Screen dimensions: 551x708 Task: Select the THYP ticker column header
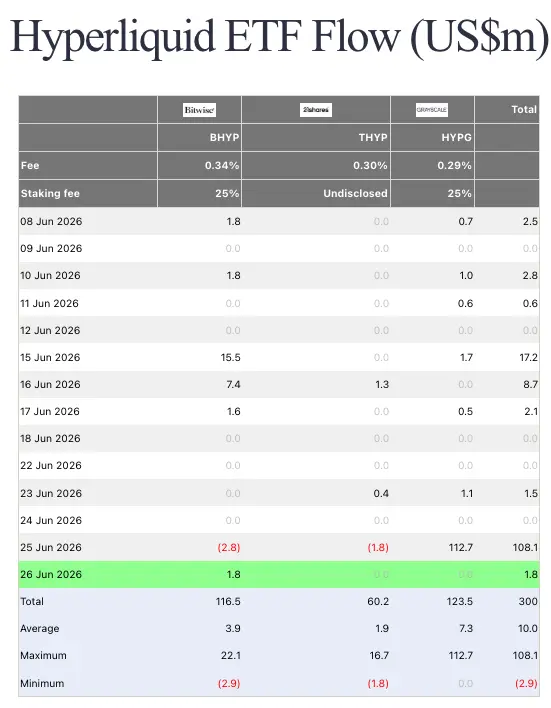coord(373,137)
